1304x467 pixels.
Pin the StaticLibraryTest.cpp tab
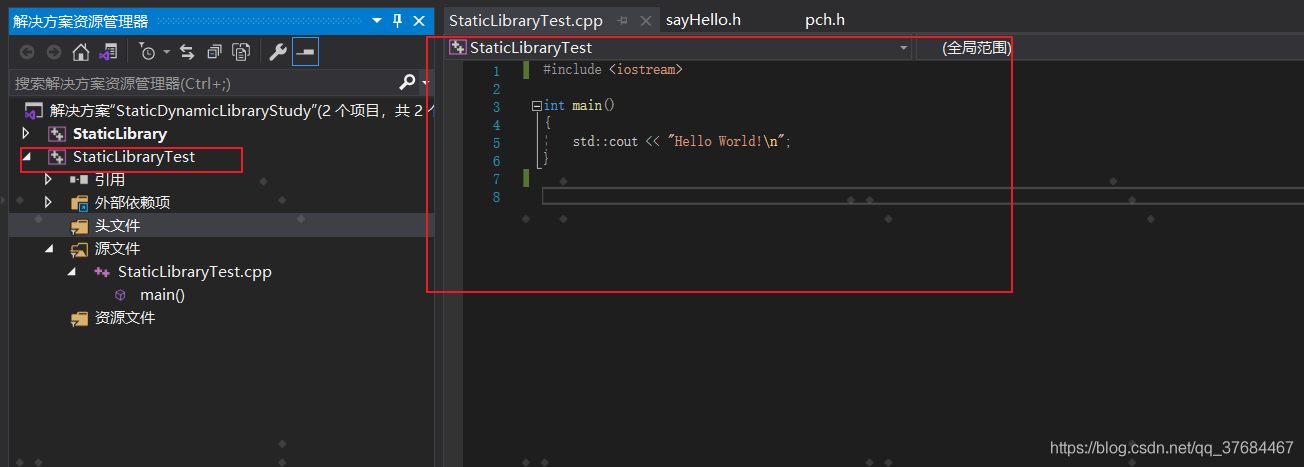(x=623, y=21)
